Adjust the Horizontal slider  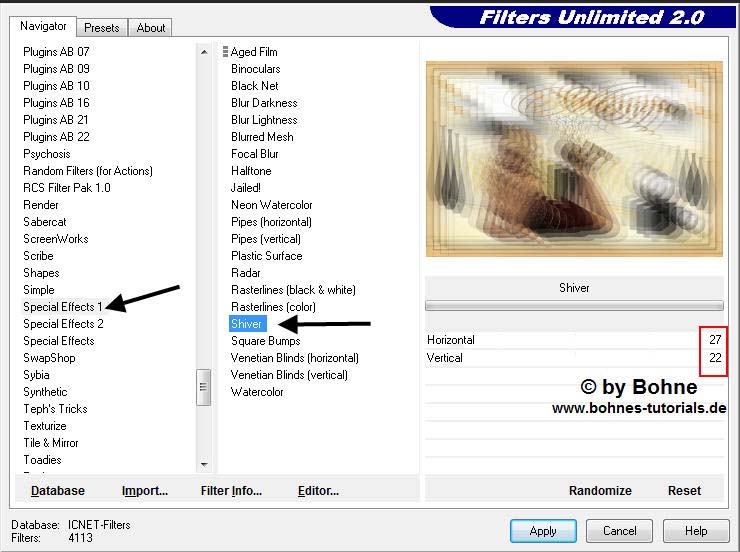tap(574, 340)
